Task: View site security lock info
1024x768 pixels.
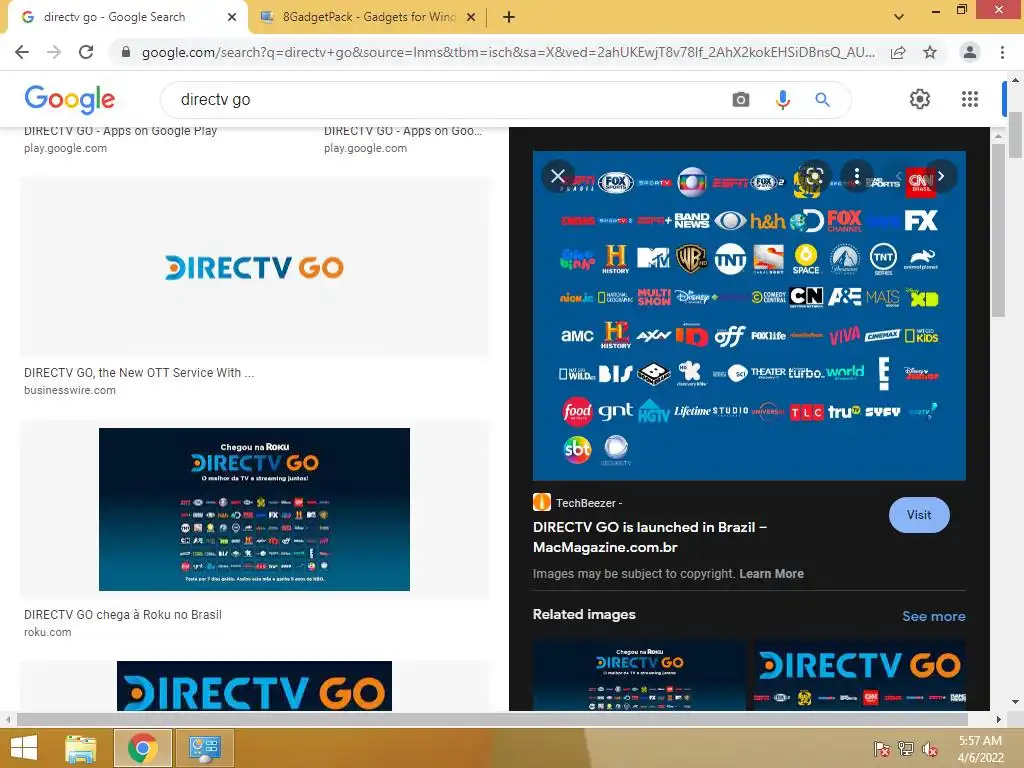Action: 126,52
